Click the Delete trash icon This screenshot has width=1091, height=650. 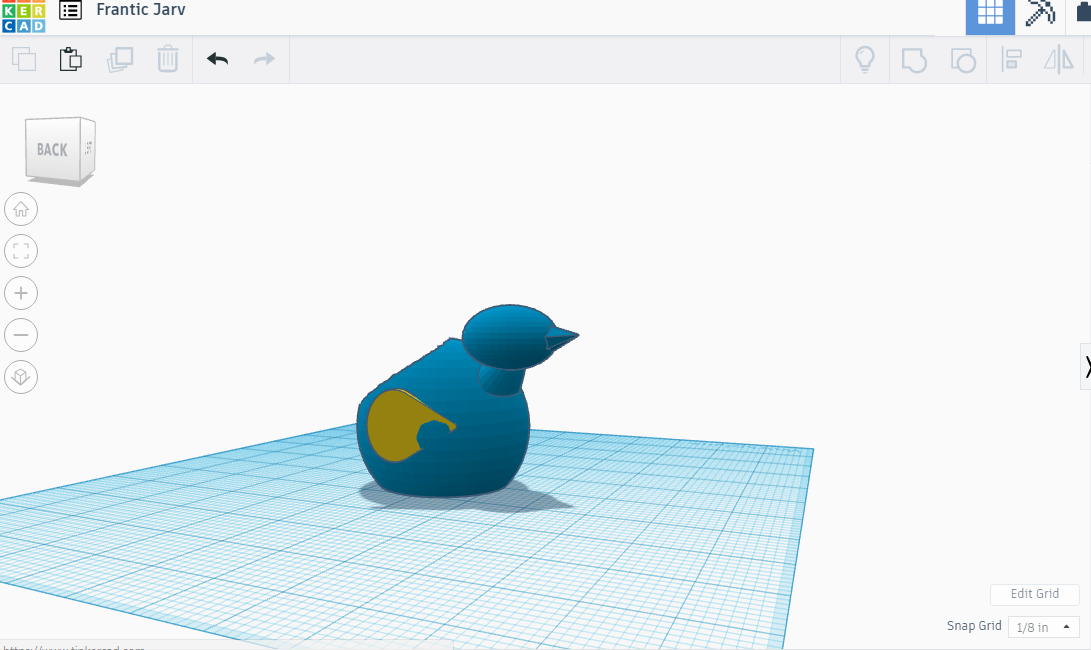point(168,59)
